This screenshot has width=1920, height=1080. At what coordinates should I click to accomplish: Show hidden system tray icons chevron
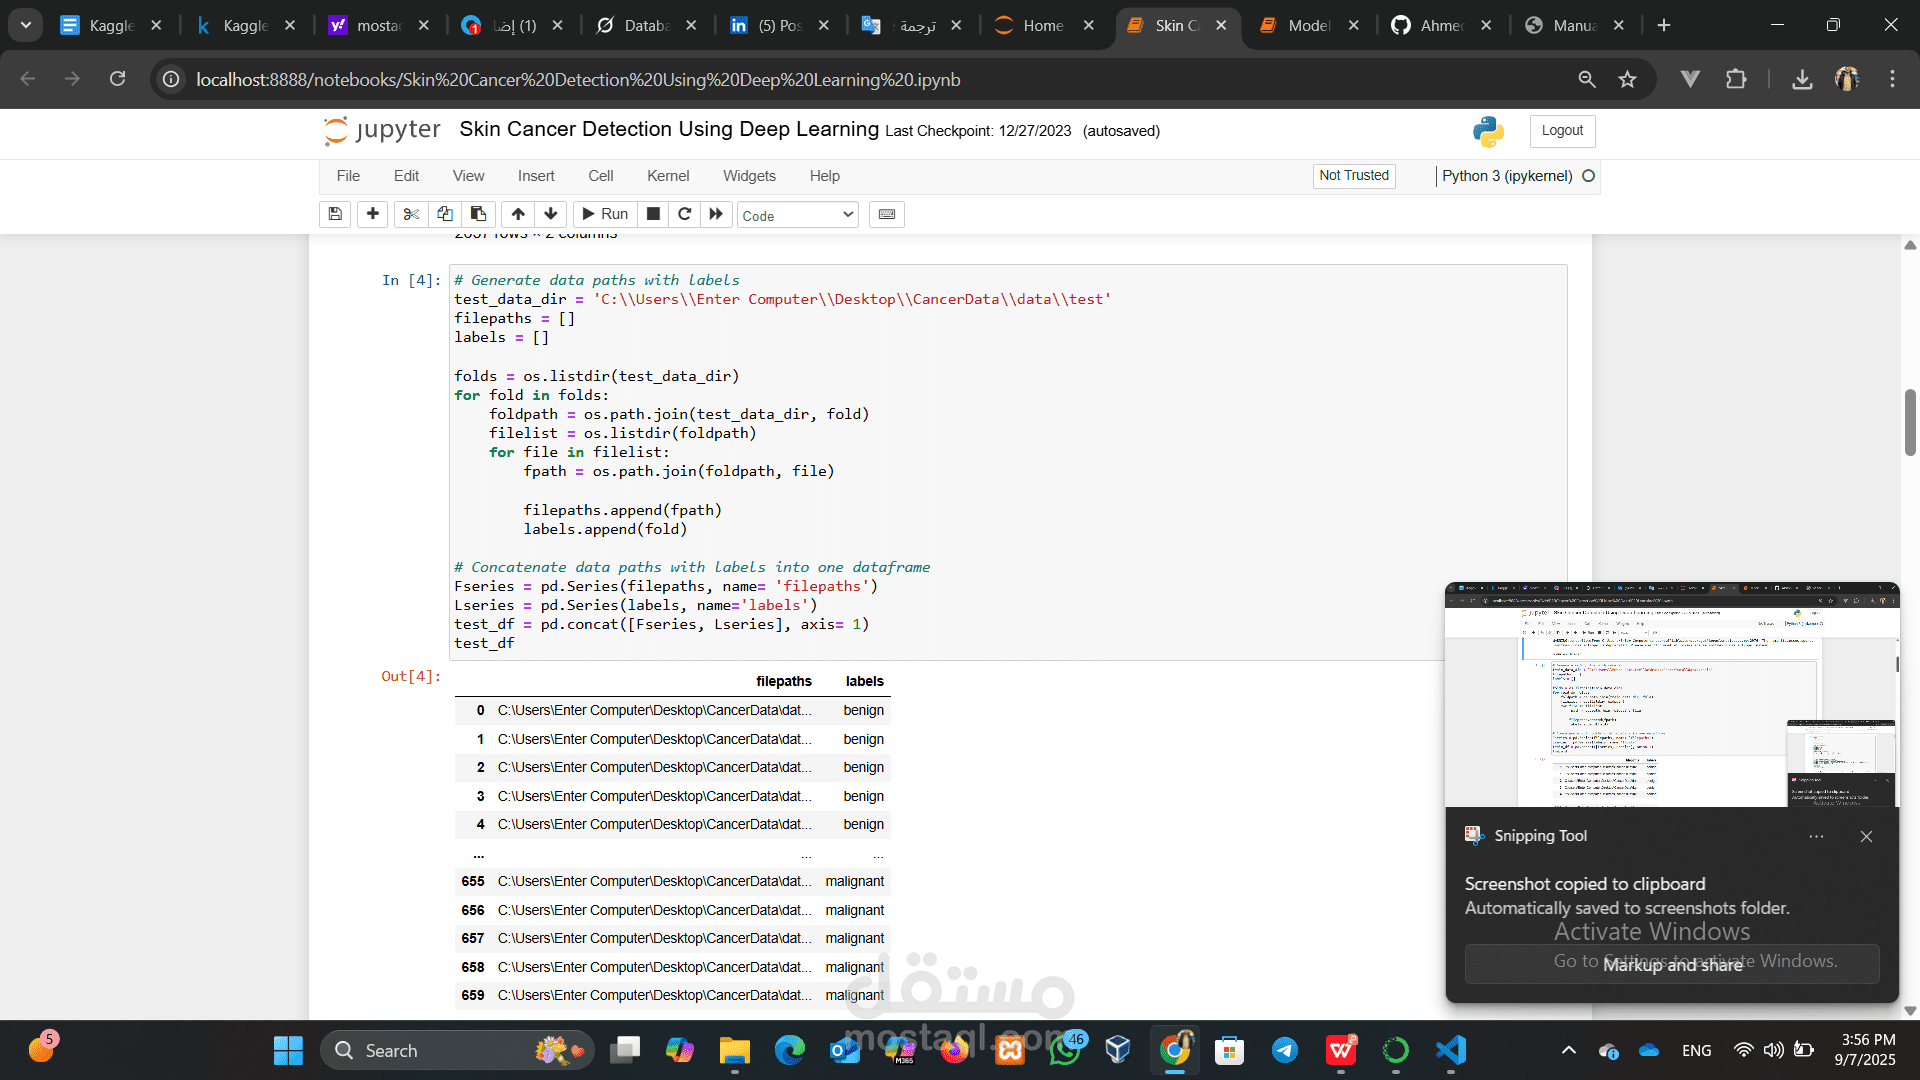click(x=1568, y=1051)
